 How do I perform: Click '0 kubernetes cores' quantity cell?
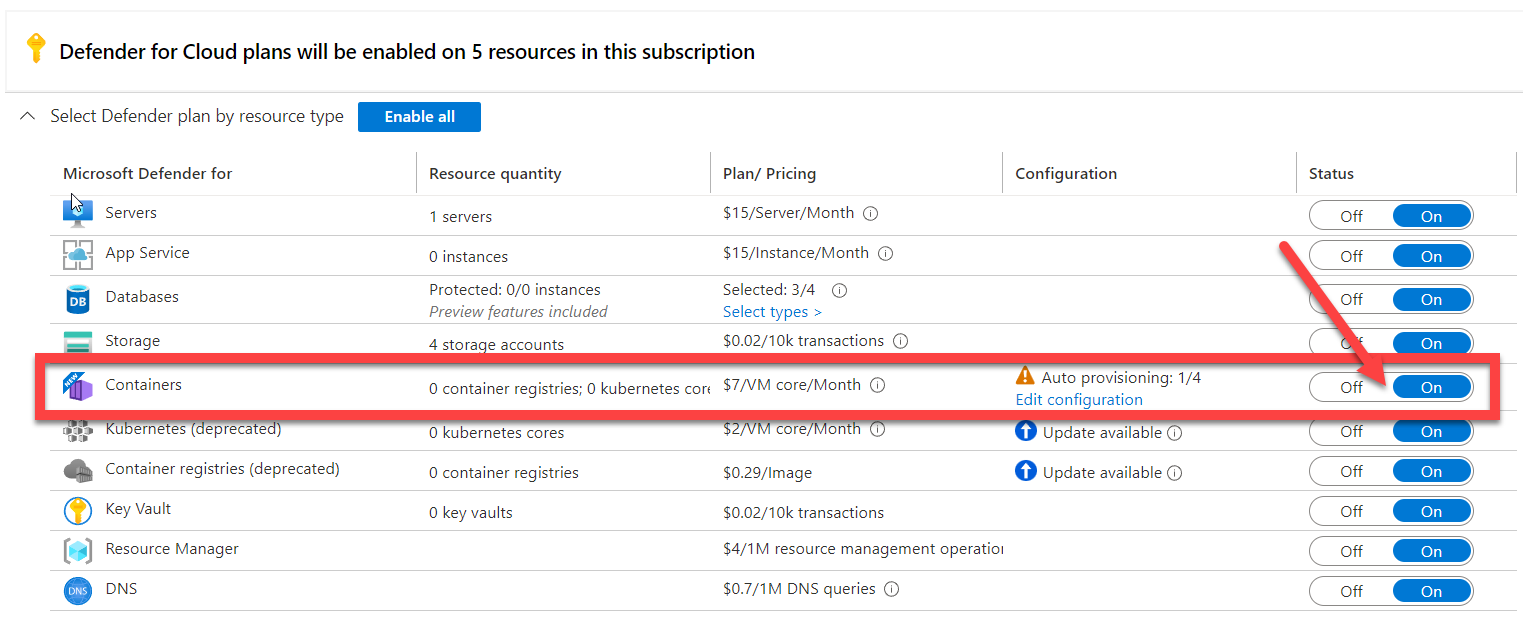(x=496, y=432)
